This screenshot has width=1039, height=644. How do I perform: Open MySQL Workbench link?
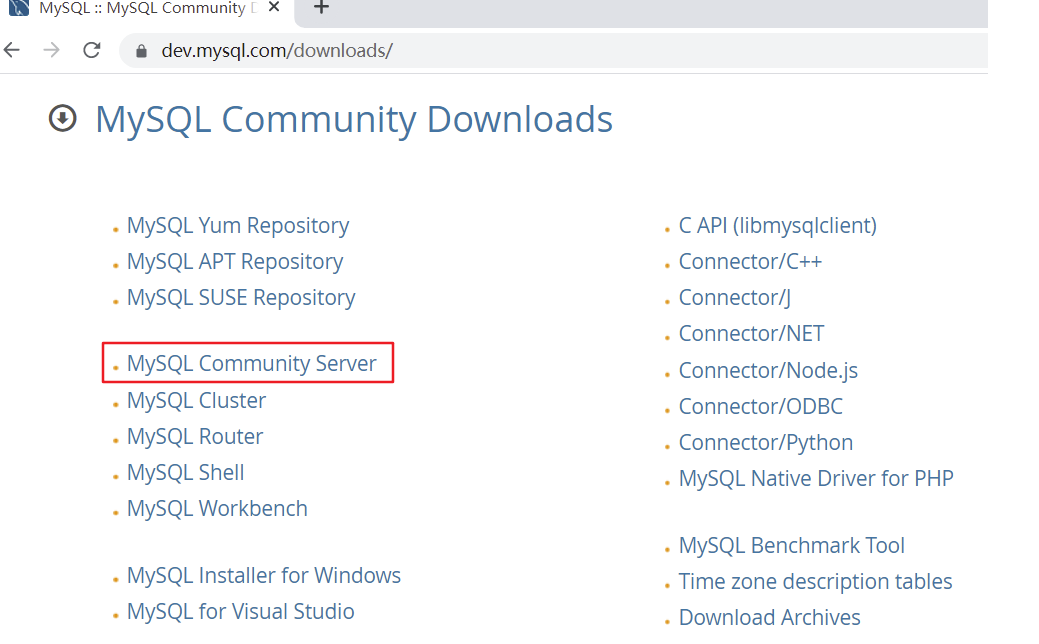click(217, 509)
